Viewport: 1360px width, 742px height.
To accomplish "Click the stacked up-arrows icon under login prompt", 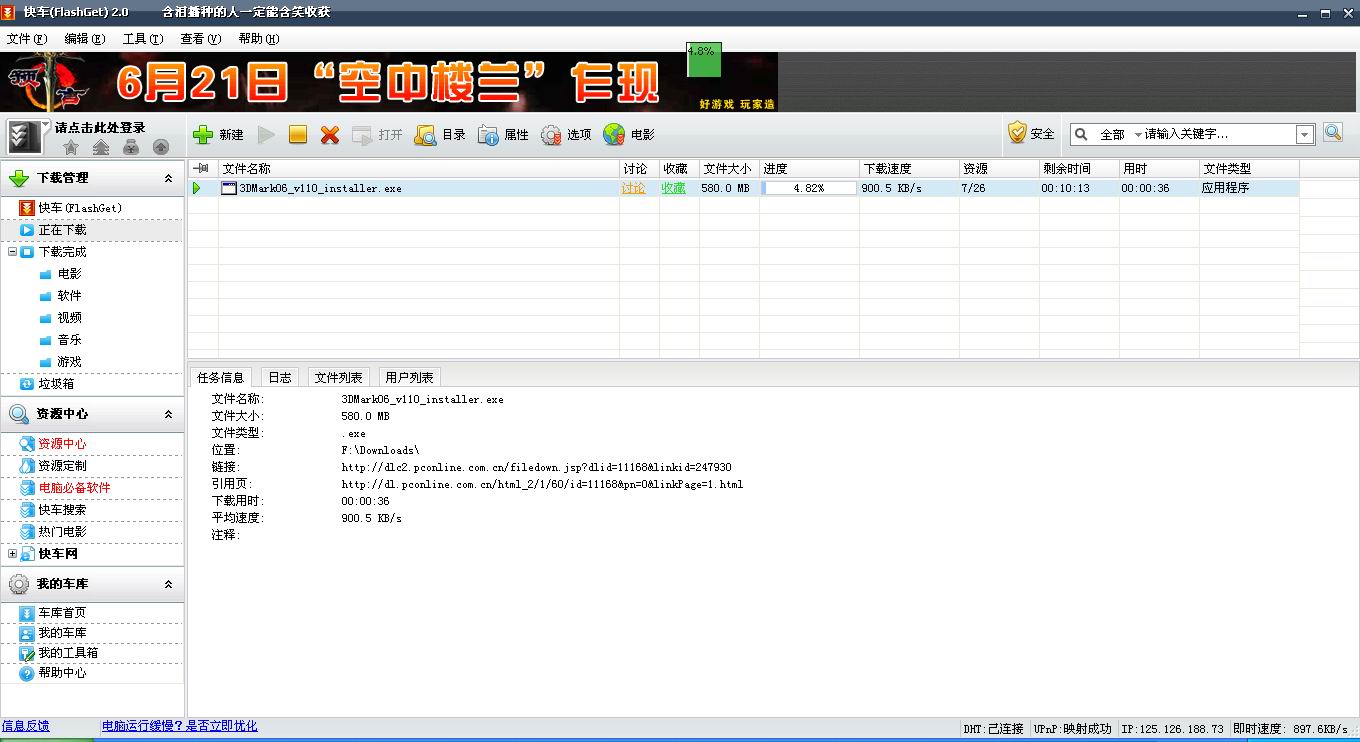I will pos(101,147).
